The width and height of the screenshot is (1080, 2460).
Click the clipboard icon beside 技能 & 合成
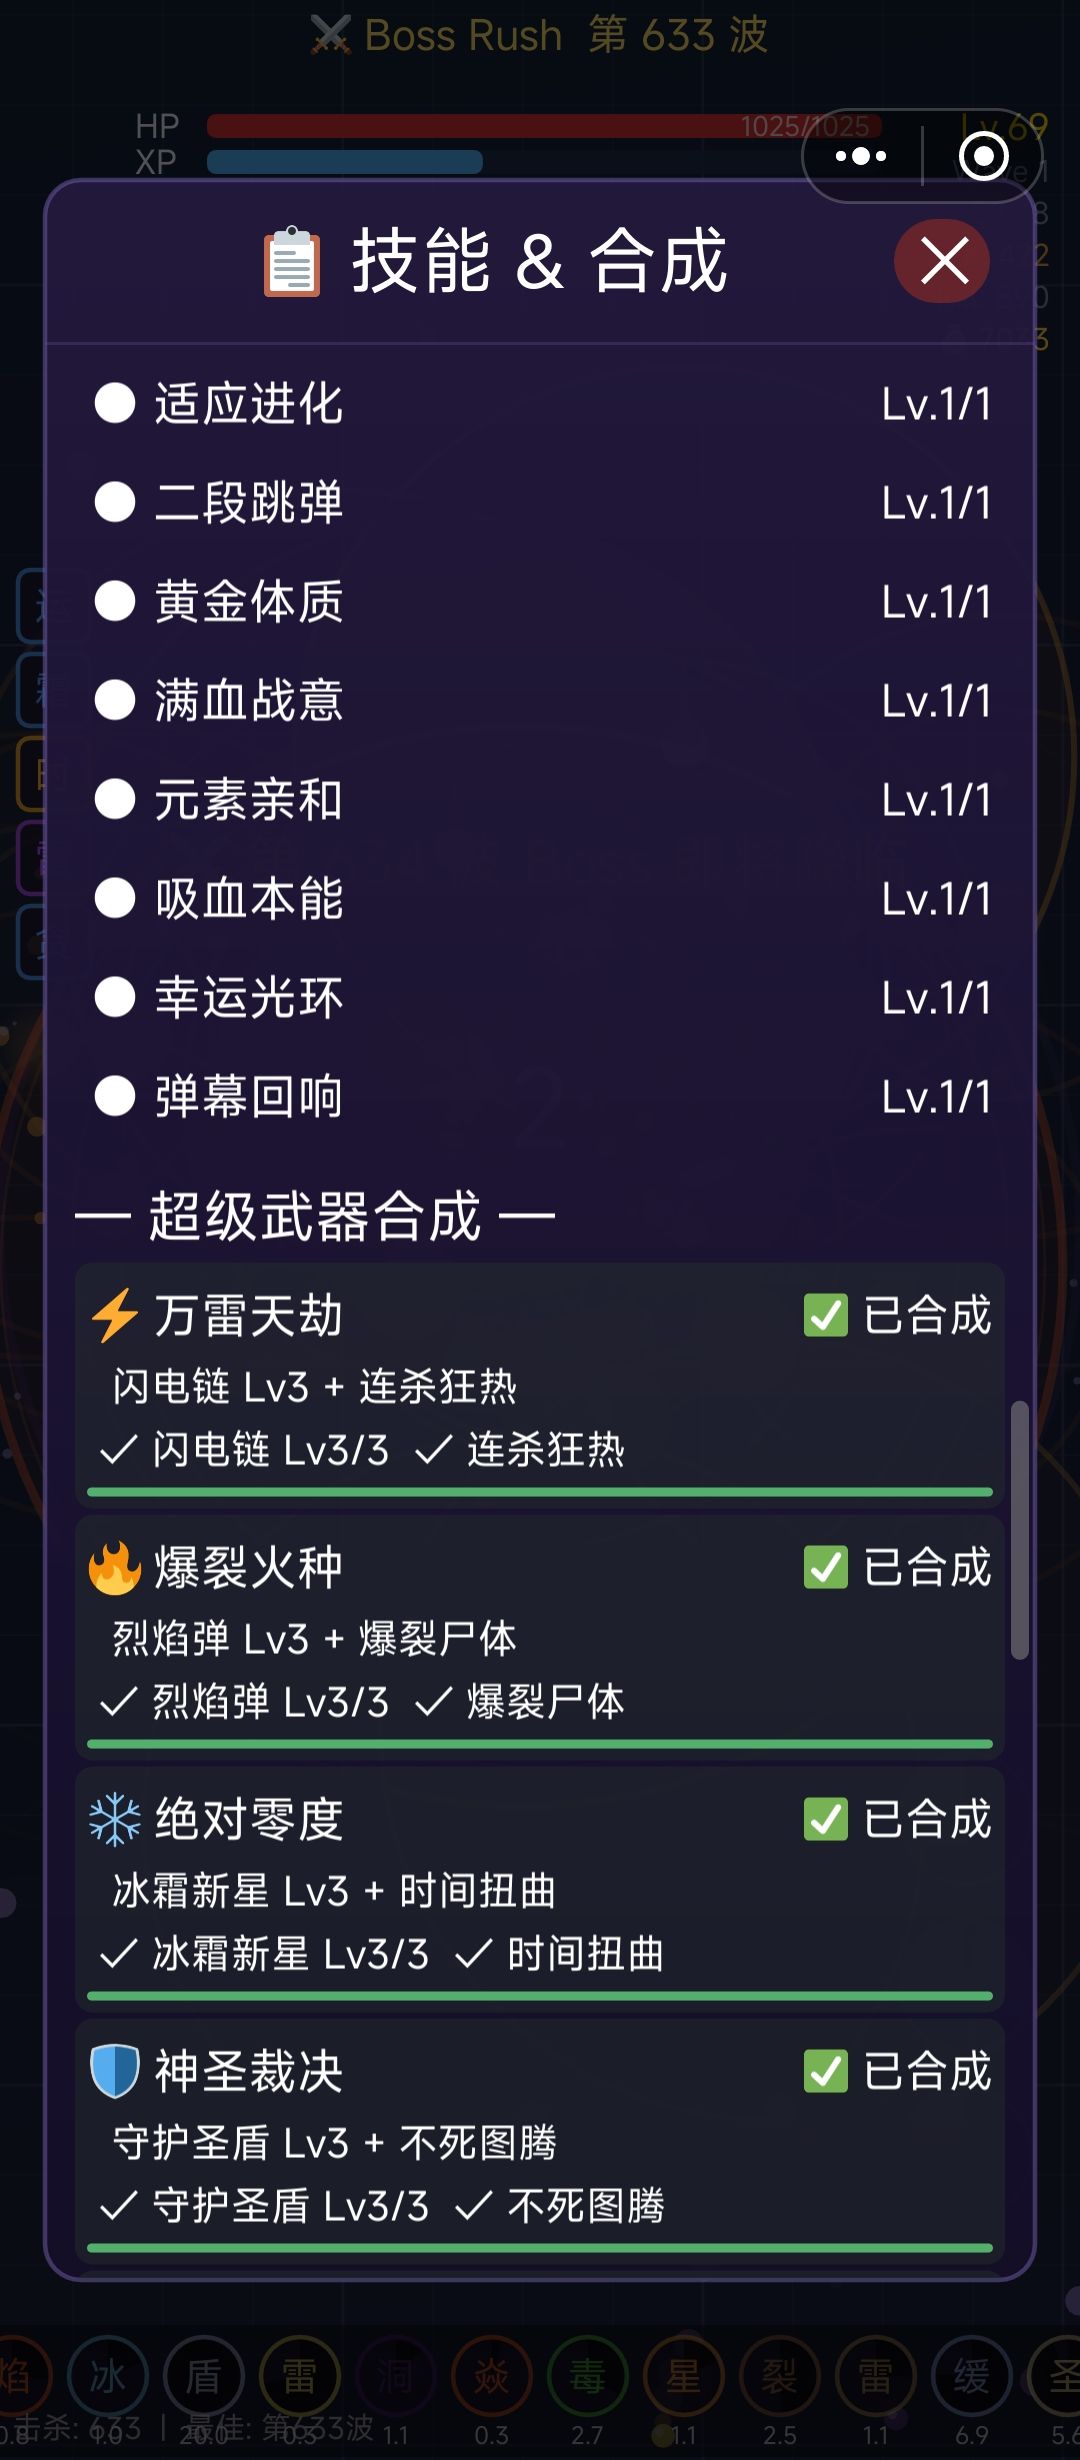292,263
